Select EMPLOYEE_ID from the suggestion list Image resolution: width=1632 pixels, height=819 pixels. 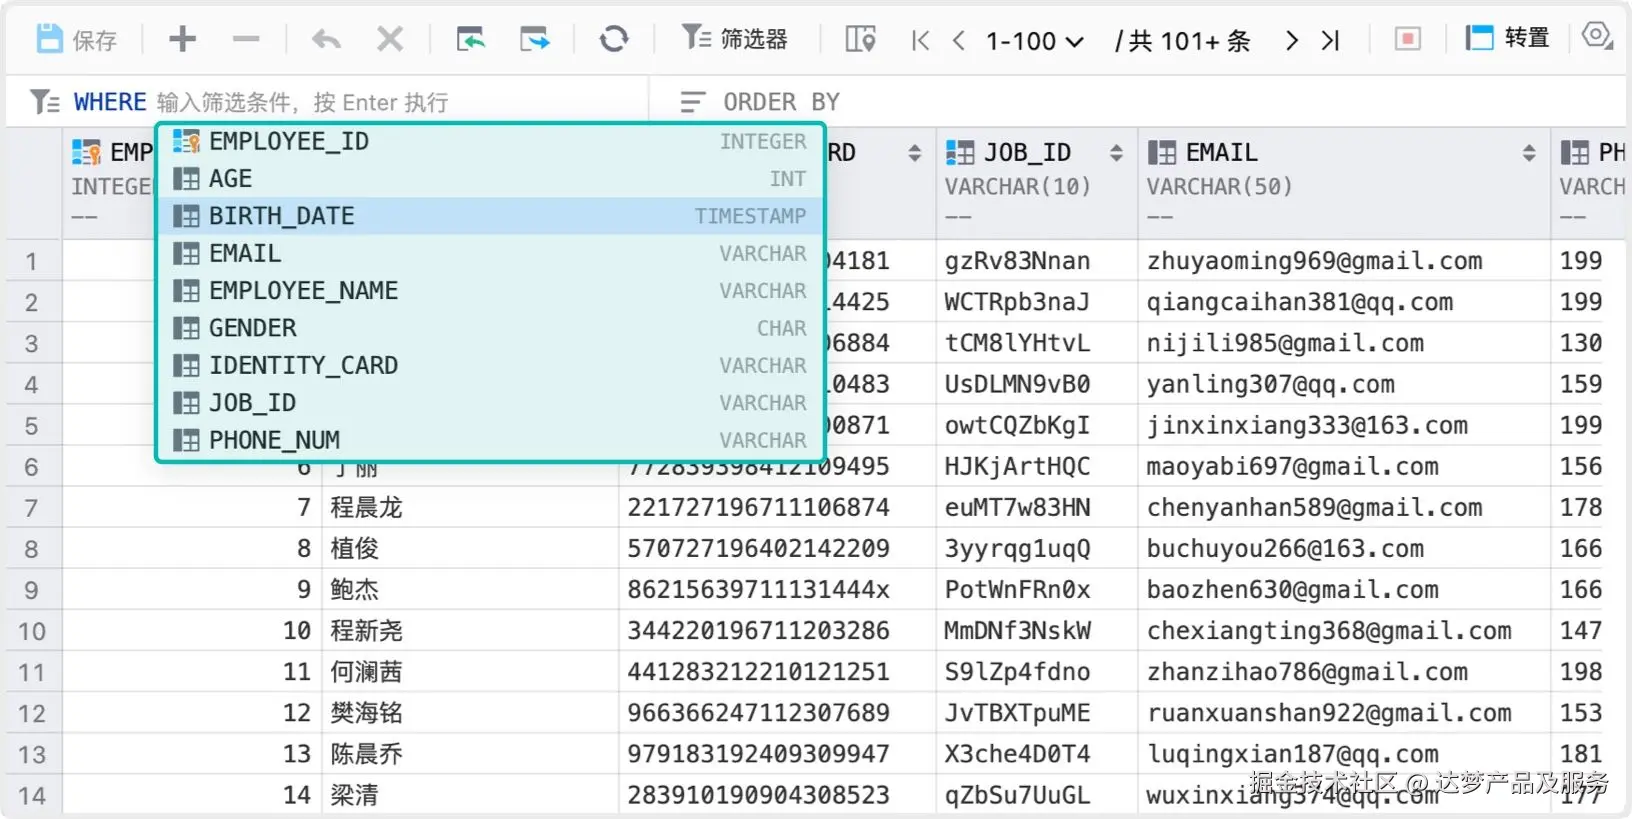[490, 142]
